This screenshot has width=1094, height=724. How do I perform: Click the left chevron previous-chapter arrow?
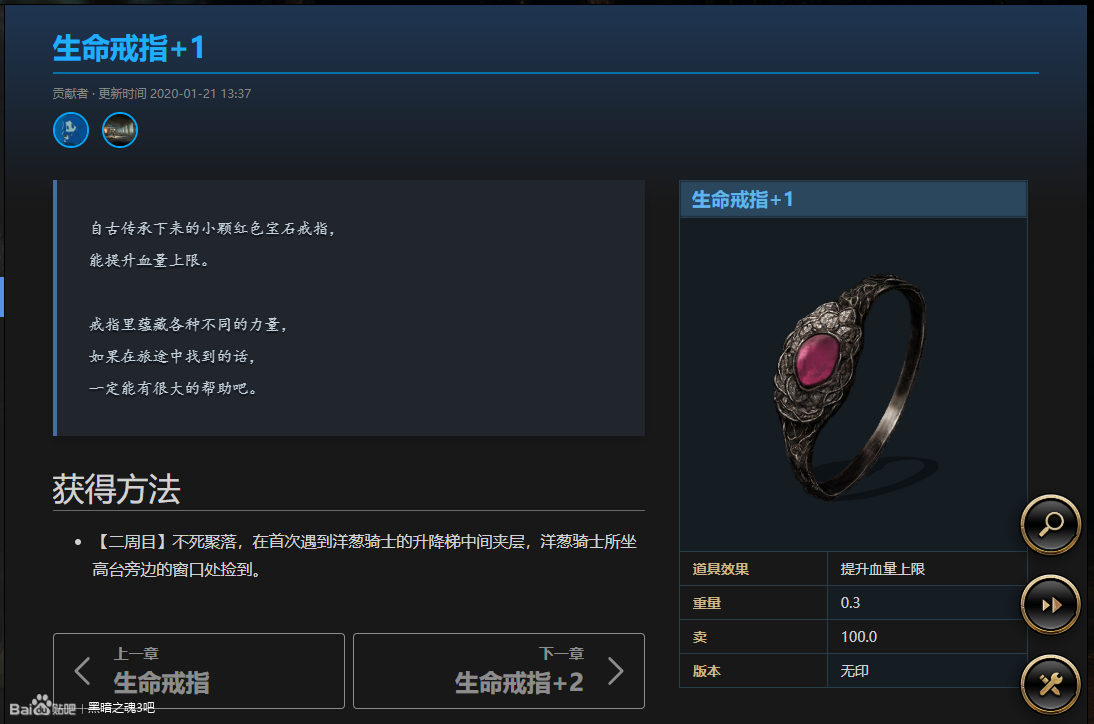82,671
